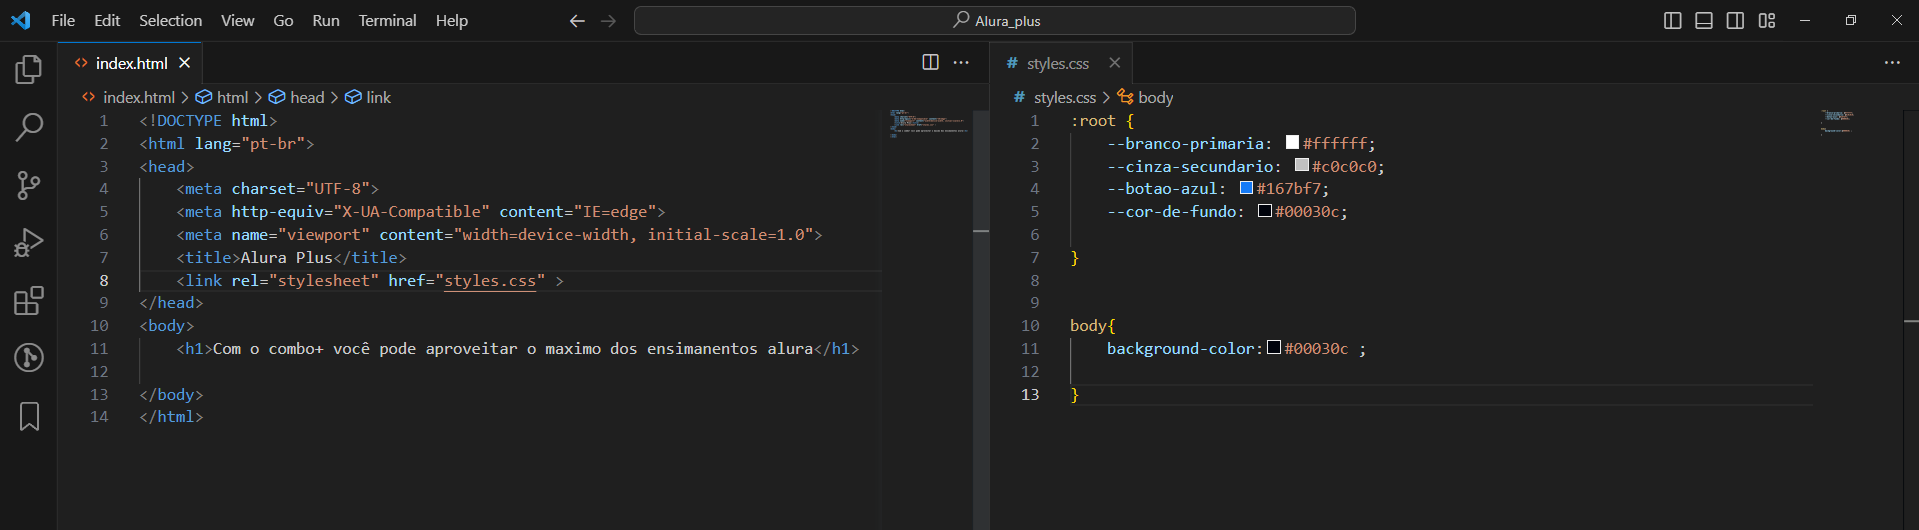The width and height of the screenshot is (1919, 530).
Task: Open the Search view in activity bar
Action: [x=29, y=127]
